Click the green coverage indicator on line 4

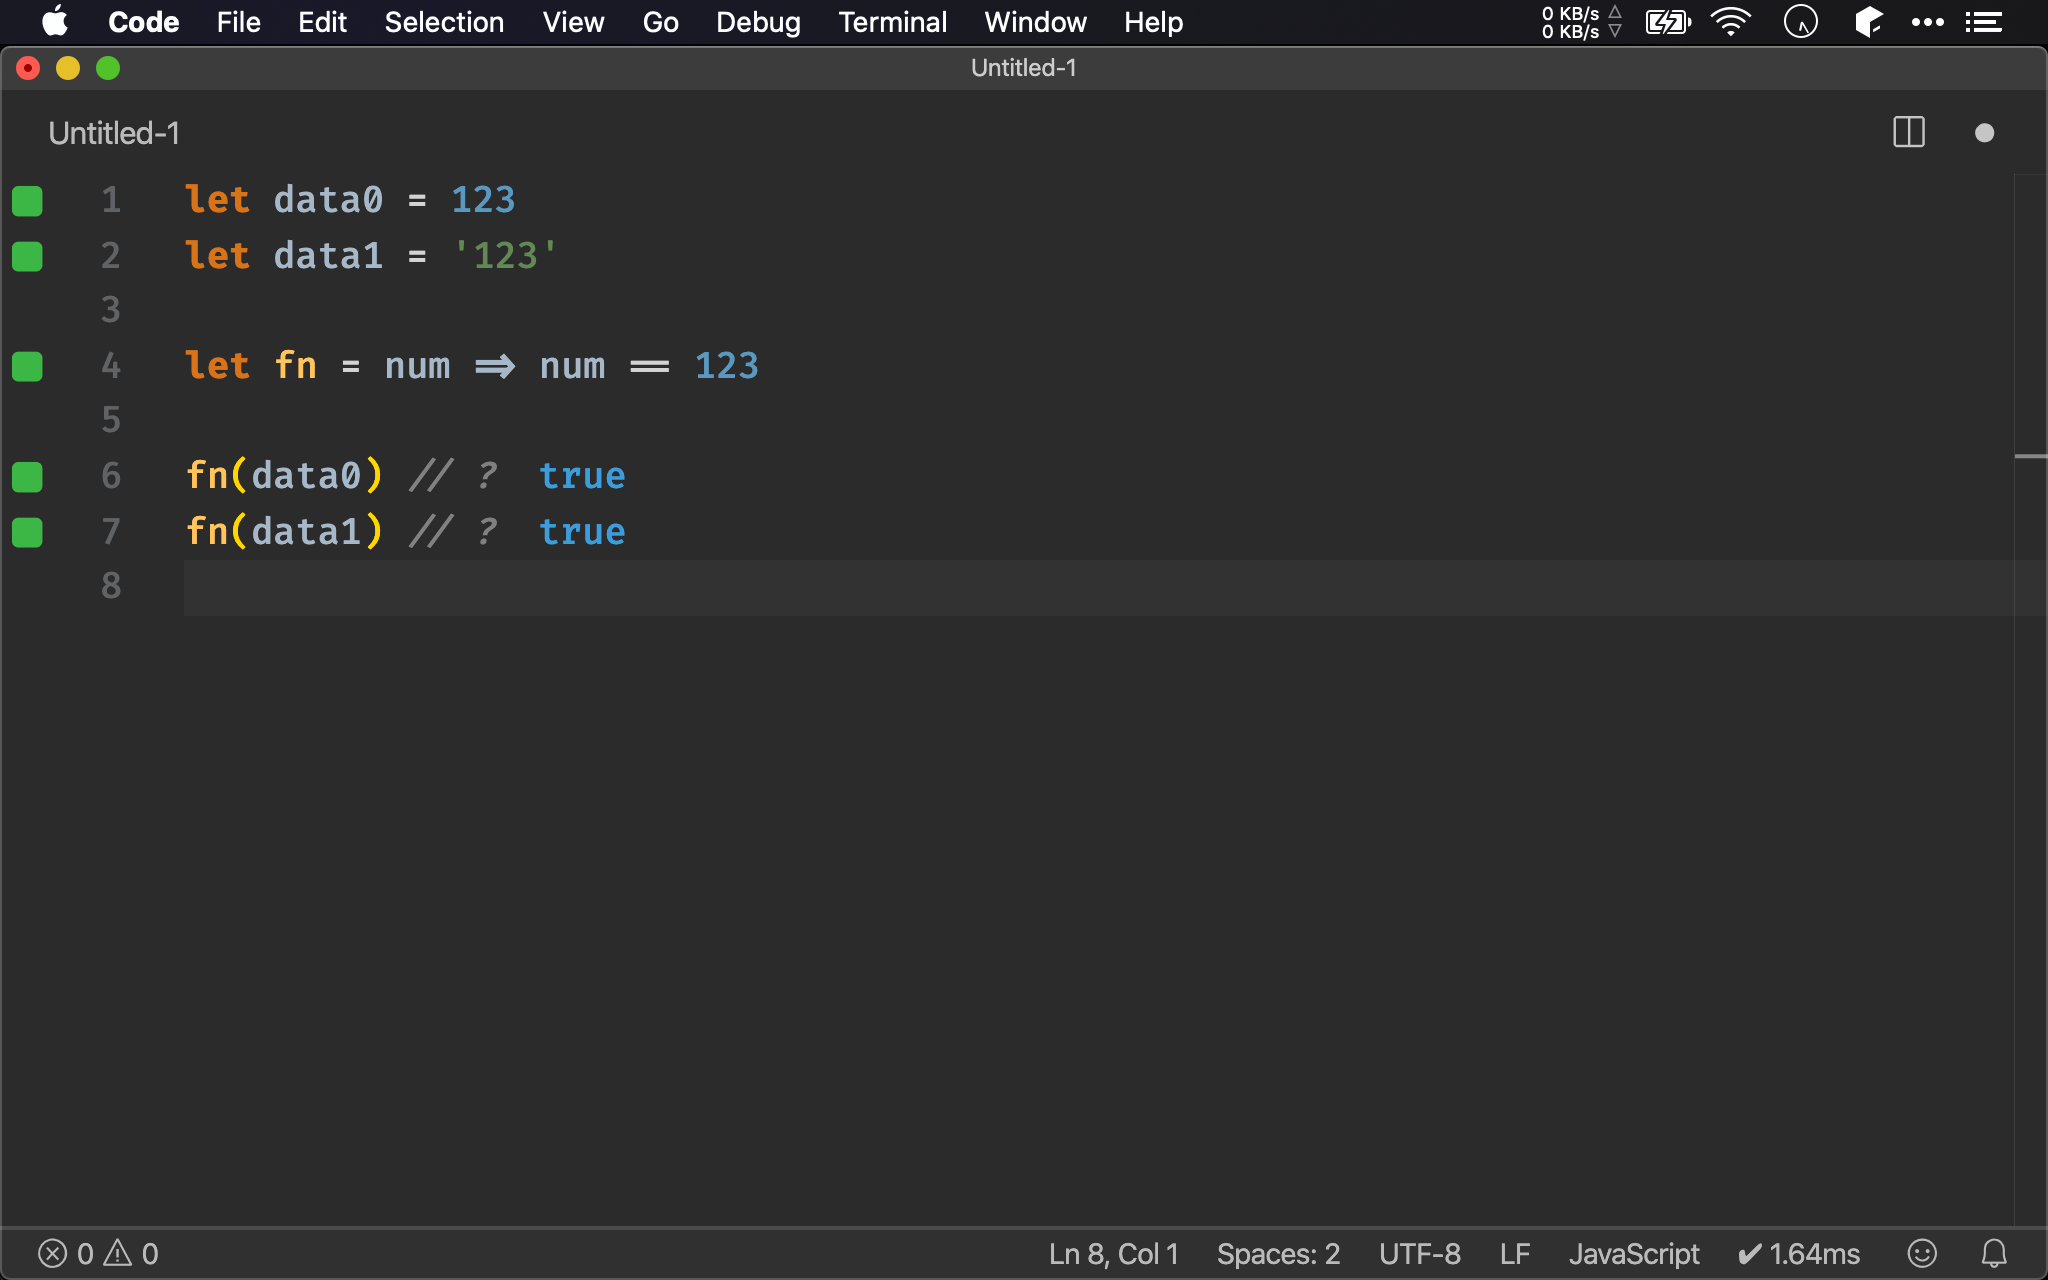27,366
